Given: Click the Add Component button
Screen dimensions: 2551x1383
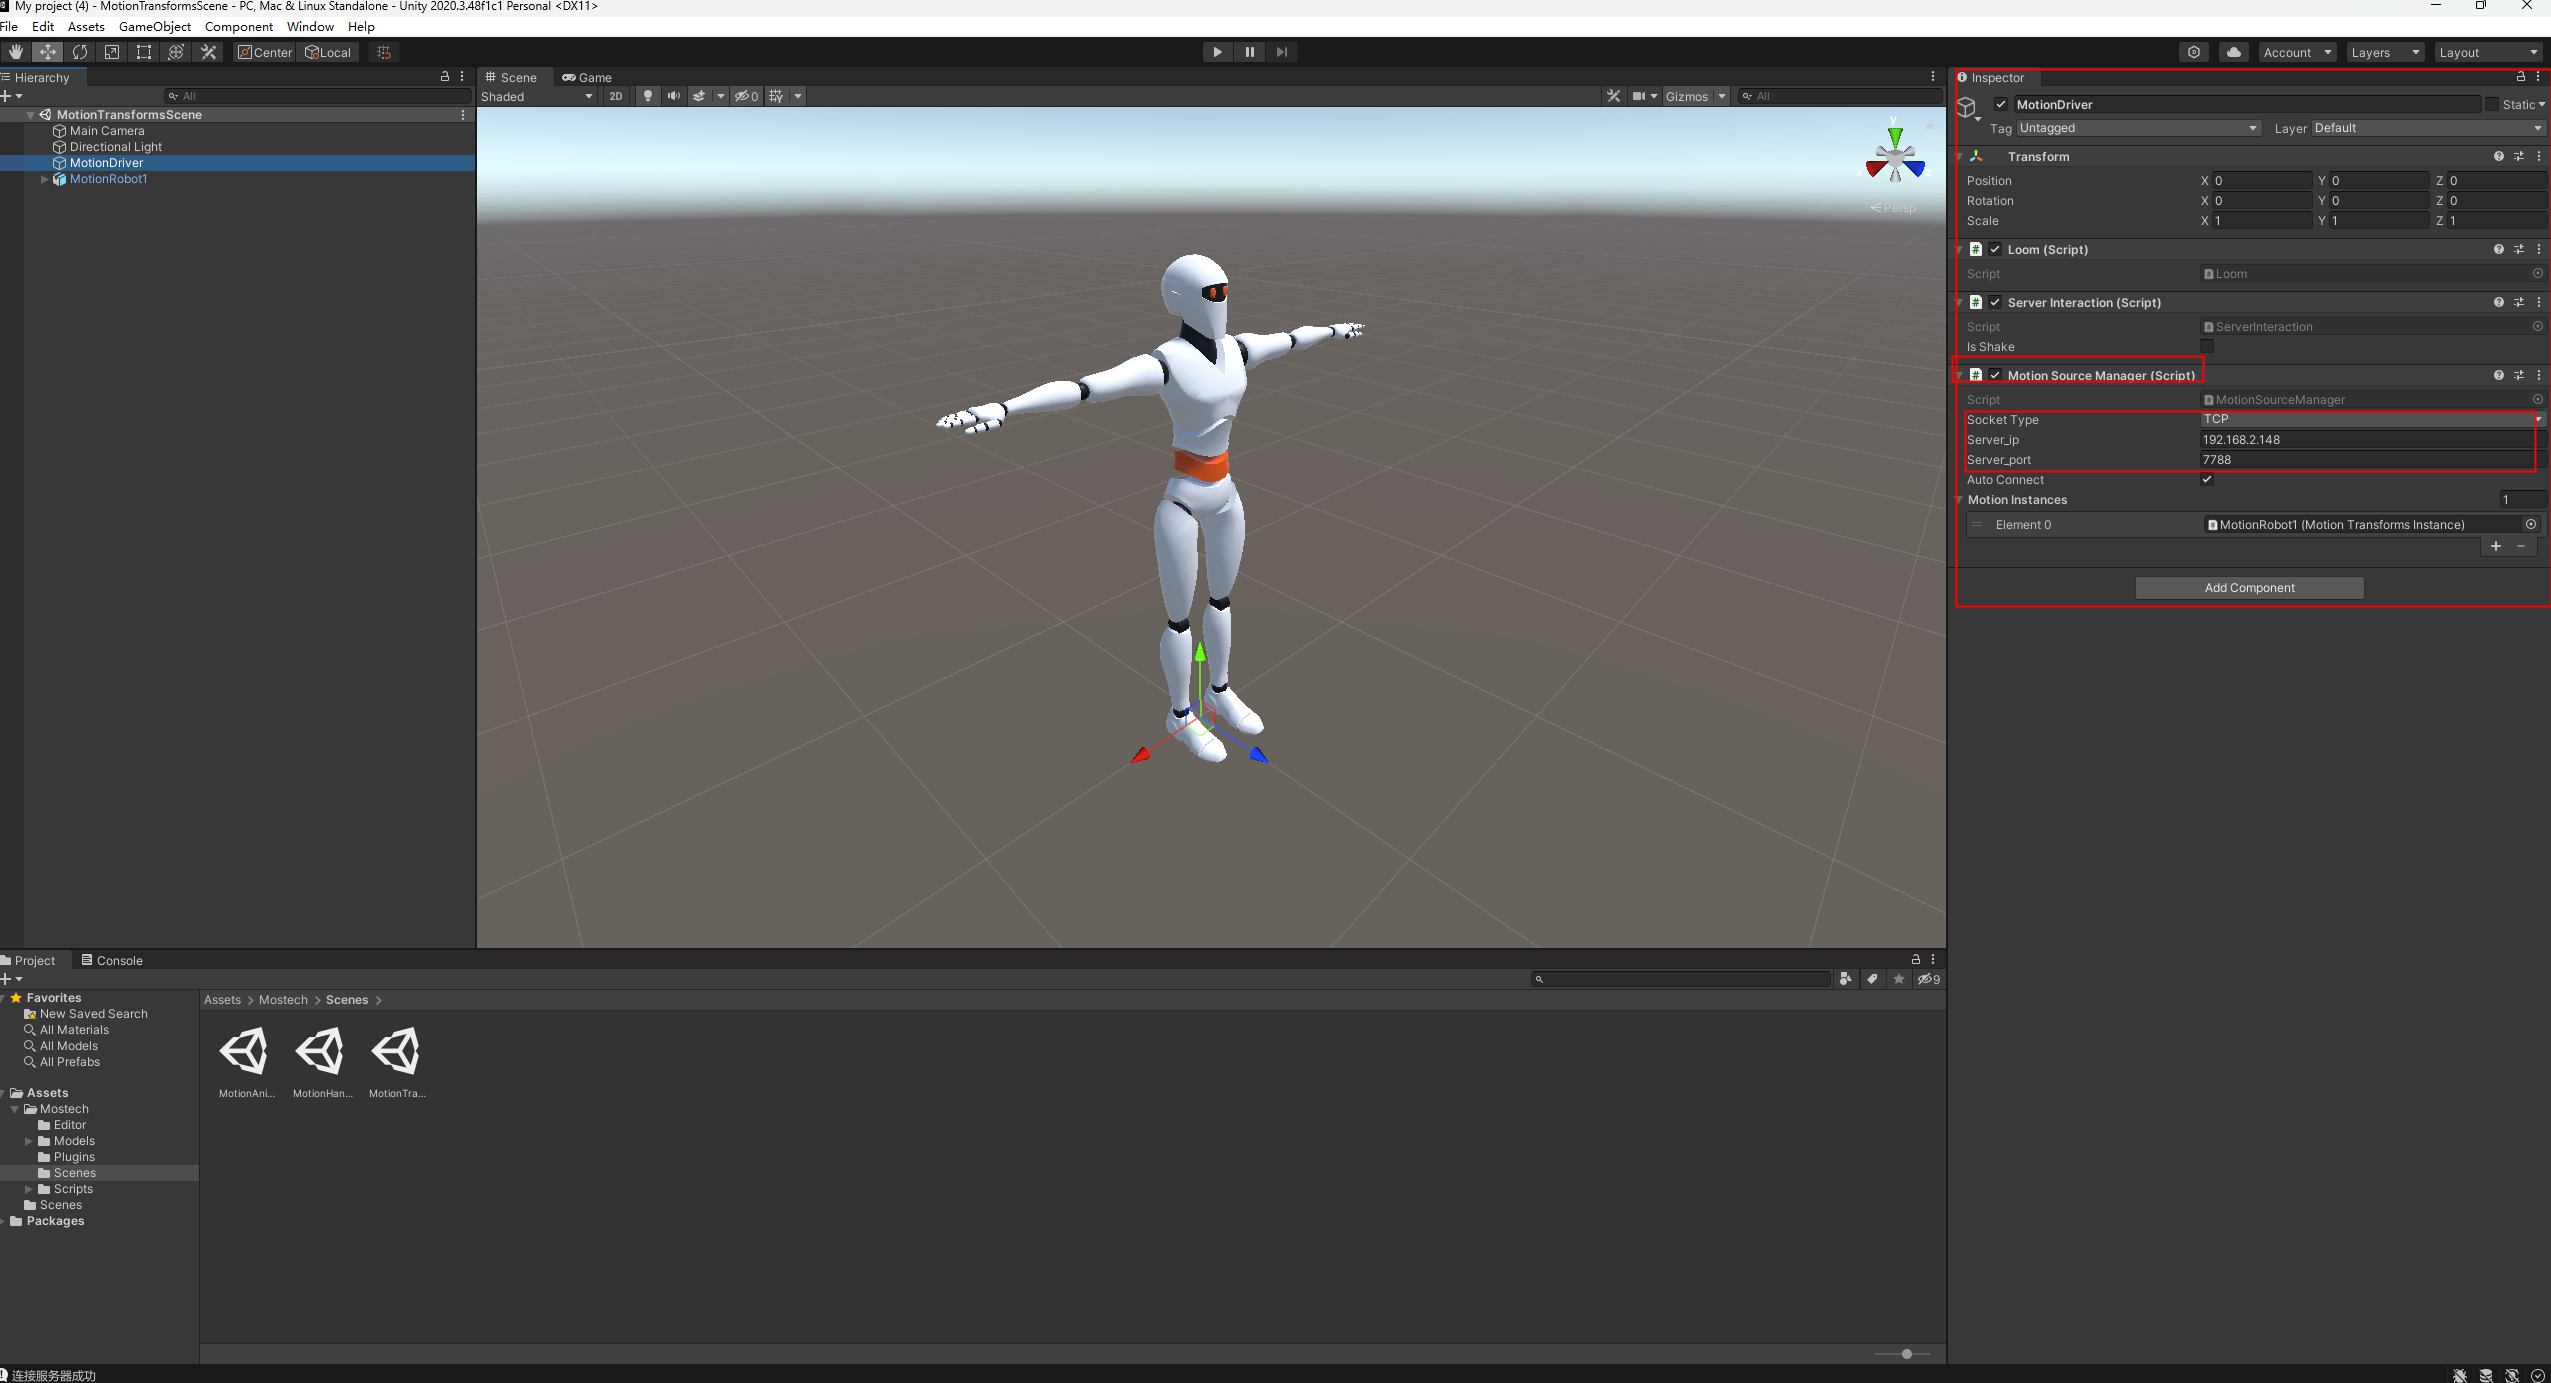Looking at the screenshot, I should pyautogui.click(x=2249, y=588).
